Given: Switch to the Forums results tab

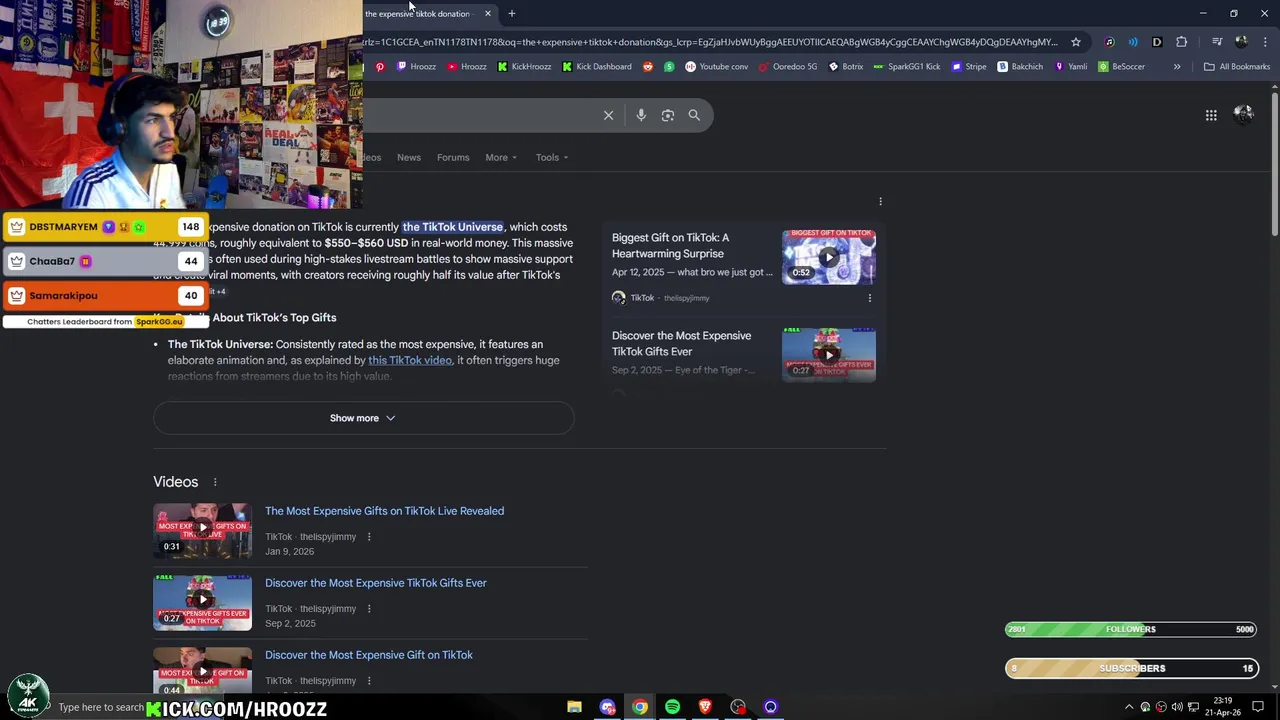Looking at the screenshot, I should pyautogui.click(x=453, y=157).
